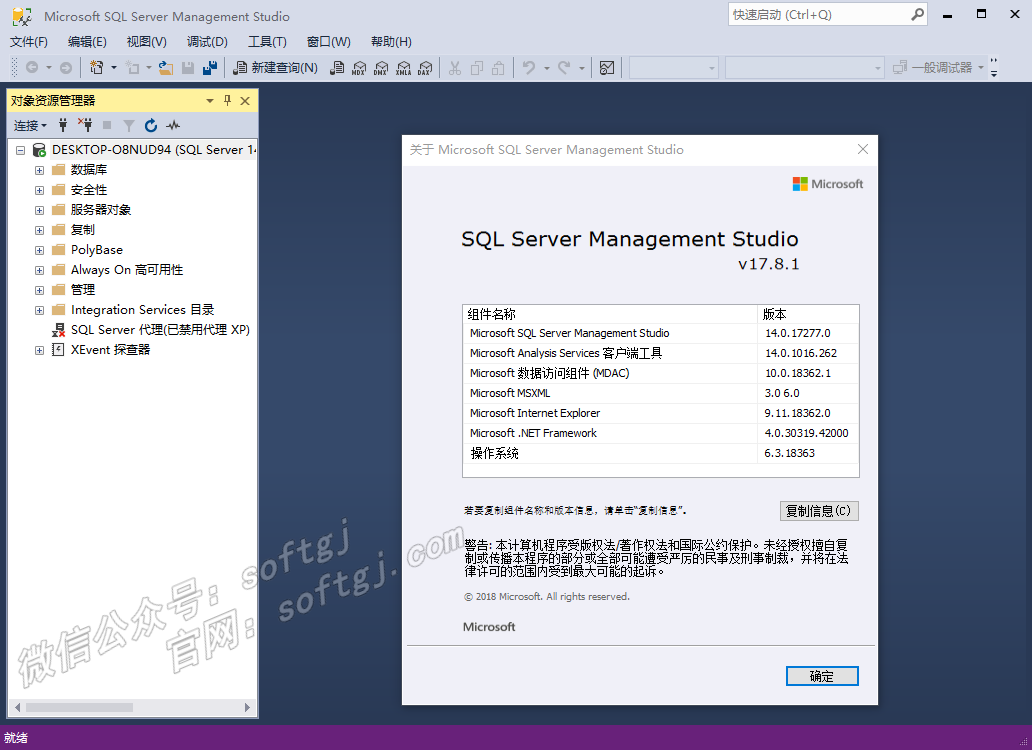Image resolution: width=1032 pixels, height=750 pixels.
Task: Click the Database Engine Query icon
Action: (336, 67)
